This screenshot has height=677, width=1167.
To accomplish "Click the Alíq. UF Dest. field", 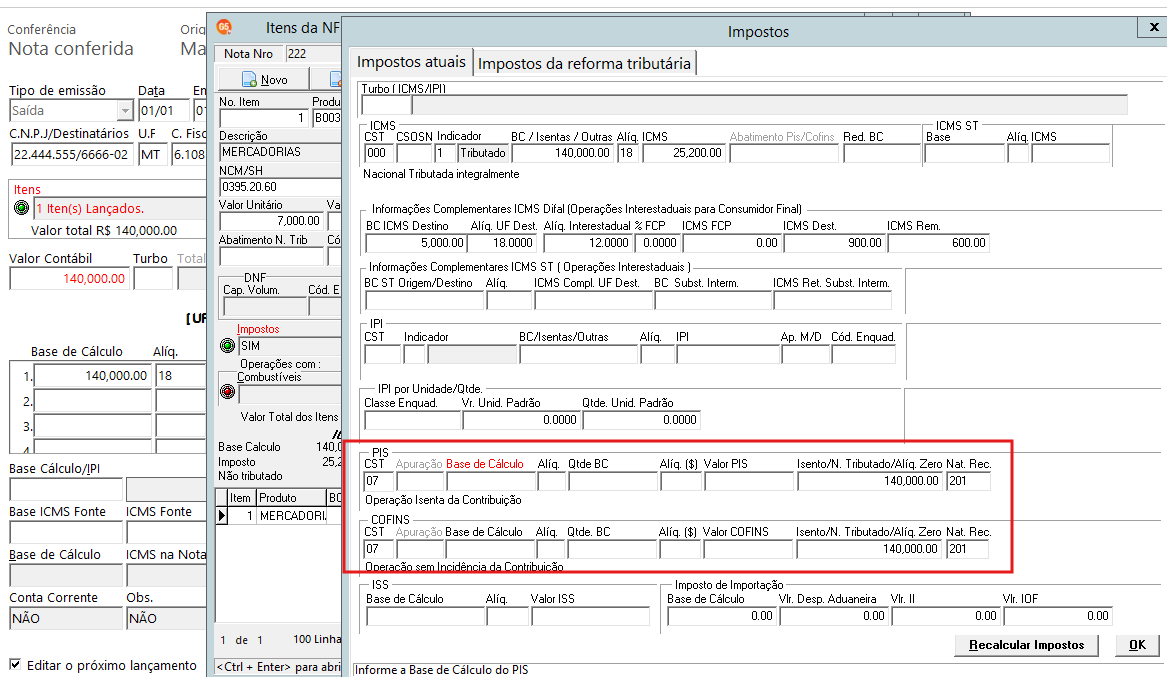I will pos(503,243).
